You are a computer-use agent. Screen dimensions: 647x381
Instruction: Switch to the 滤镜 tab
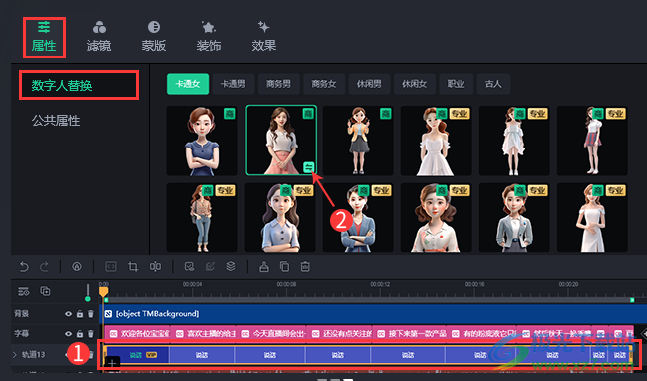click(x=99, y=37)
